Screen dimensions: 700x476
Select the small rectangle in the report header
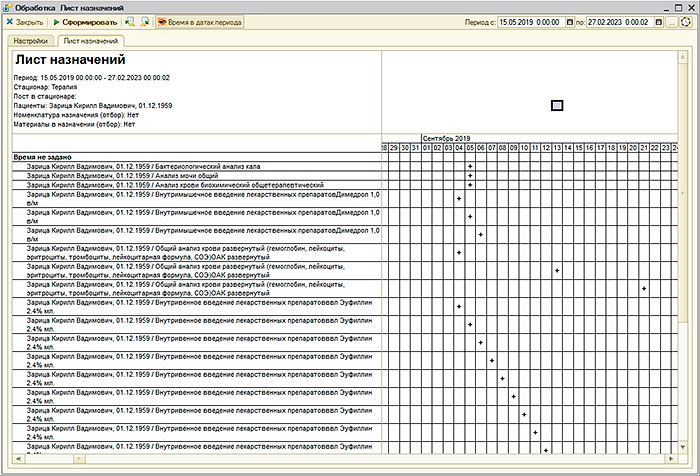pyautogui.click(x=557, y=105)
